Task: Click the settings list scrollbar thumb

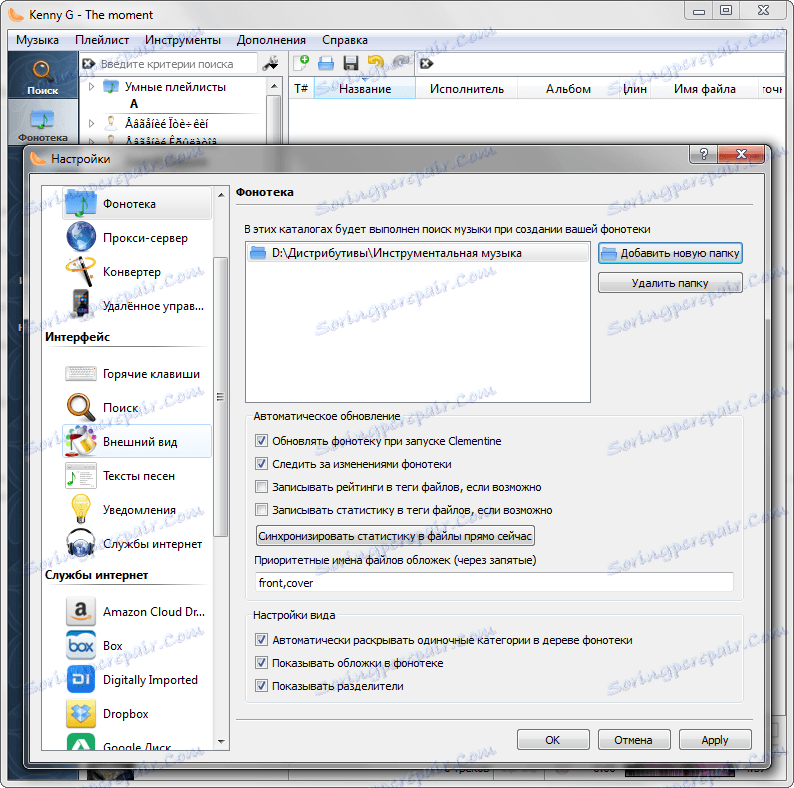Action: (x=220, y=397)
